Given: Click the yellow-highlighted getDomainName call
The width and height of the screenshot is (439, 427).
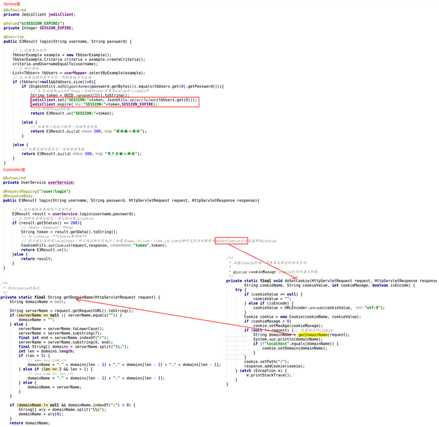Looking at the screenshot, I should pos(313,335).
